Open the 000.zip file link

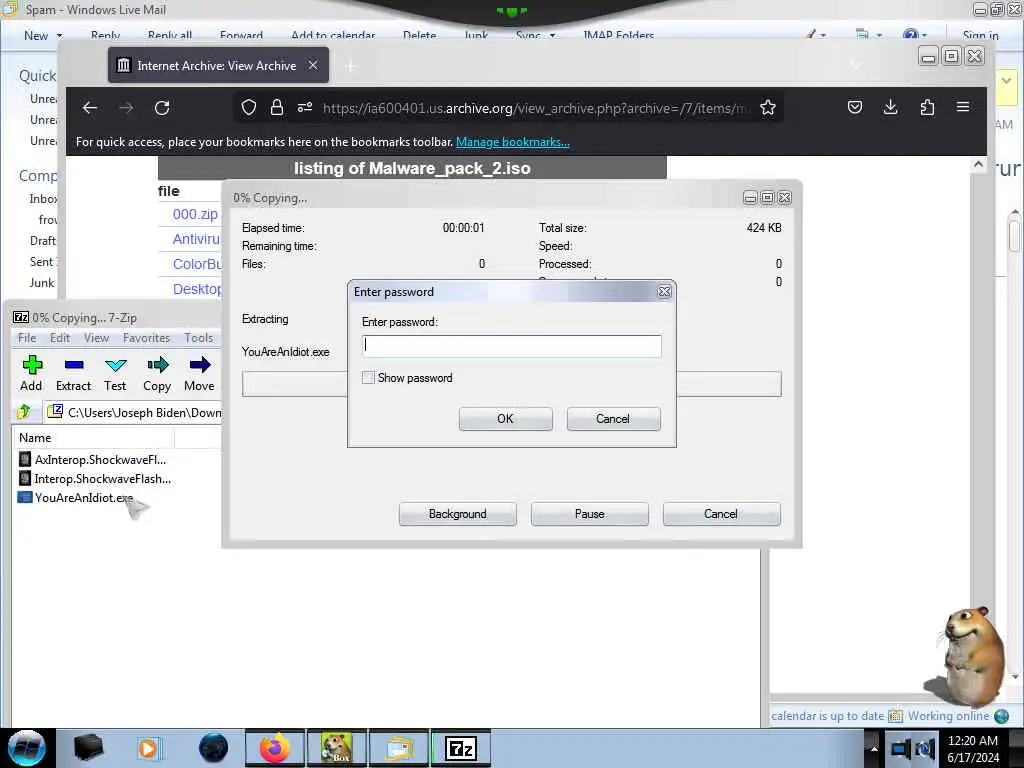(195, 214)
